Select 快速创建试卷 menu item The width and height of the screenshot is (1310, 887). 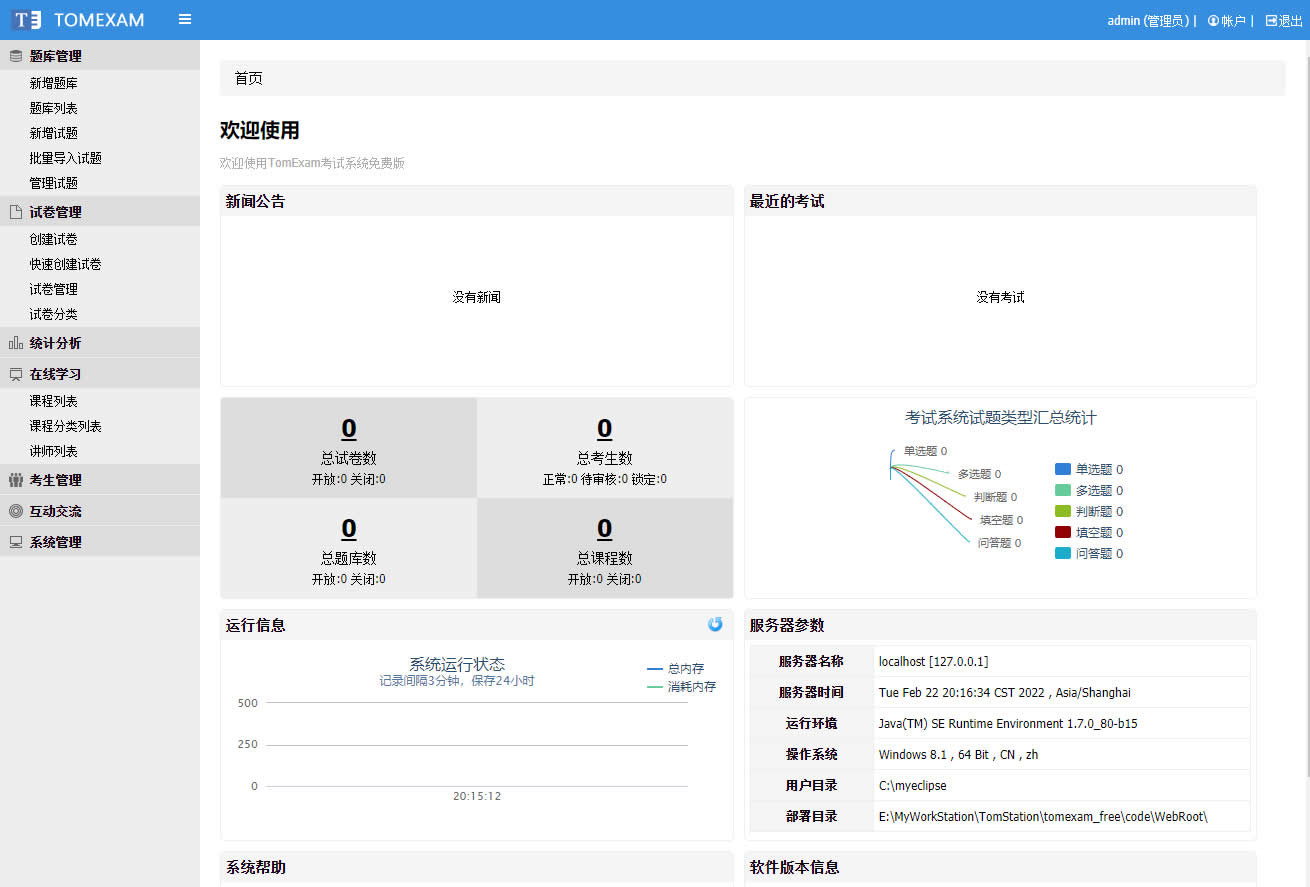(x=65, y=264)
